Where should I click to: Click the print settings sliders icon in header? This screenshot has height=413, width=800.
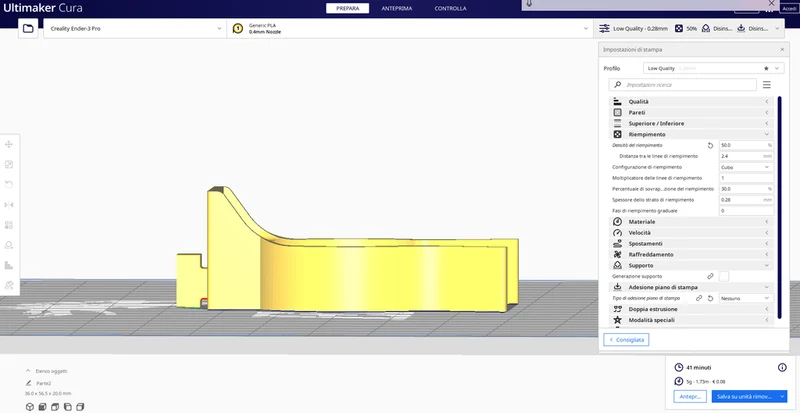pos(605,29)
